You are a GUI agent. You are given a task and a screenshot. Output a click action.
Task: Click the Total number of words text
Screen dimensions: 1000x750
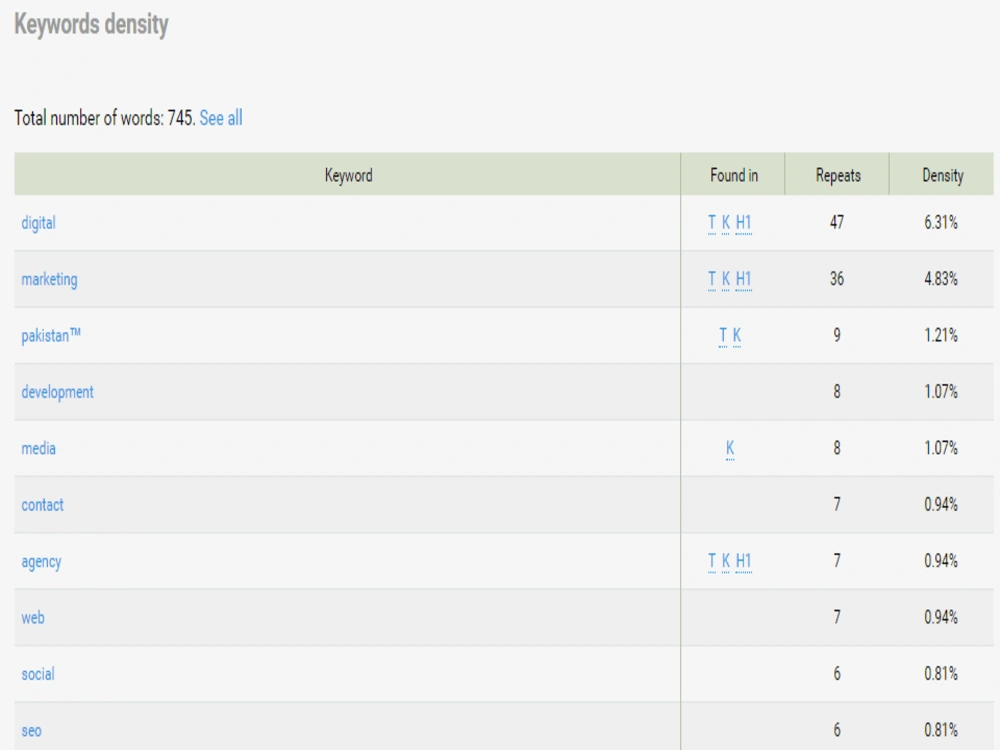pos(105,118)
